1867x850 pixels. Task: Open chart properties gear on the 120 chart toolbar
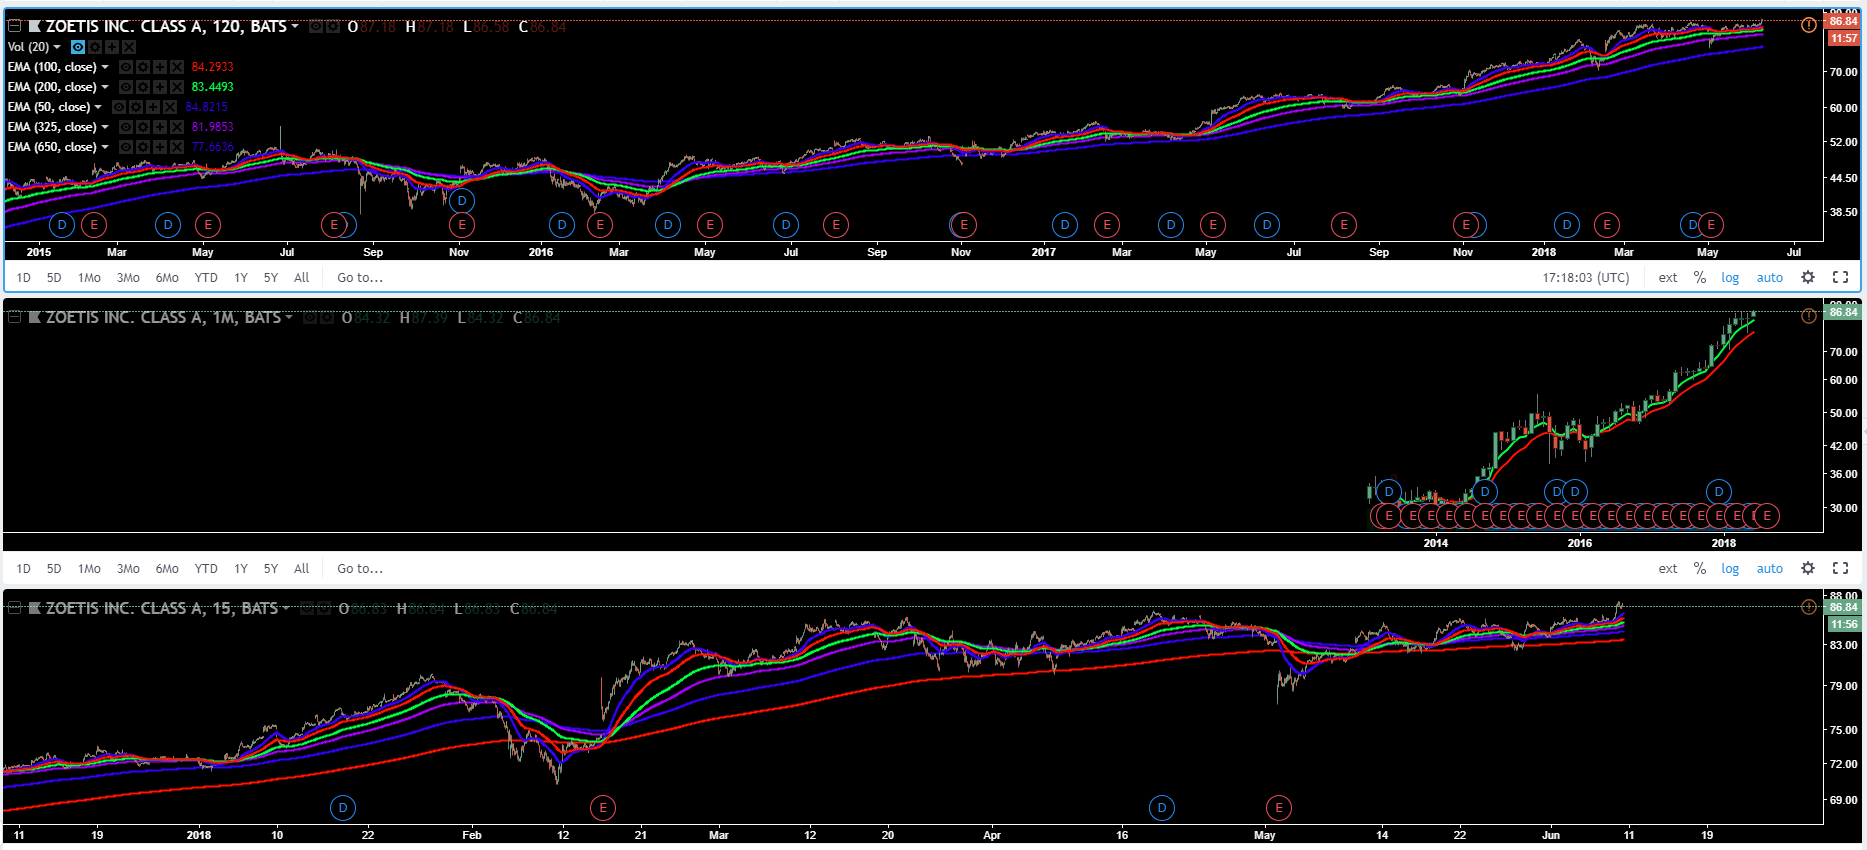coord(1808,277)
